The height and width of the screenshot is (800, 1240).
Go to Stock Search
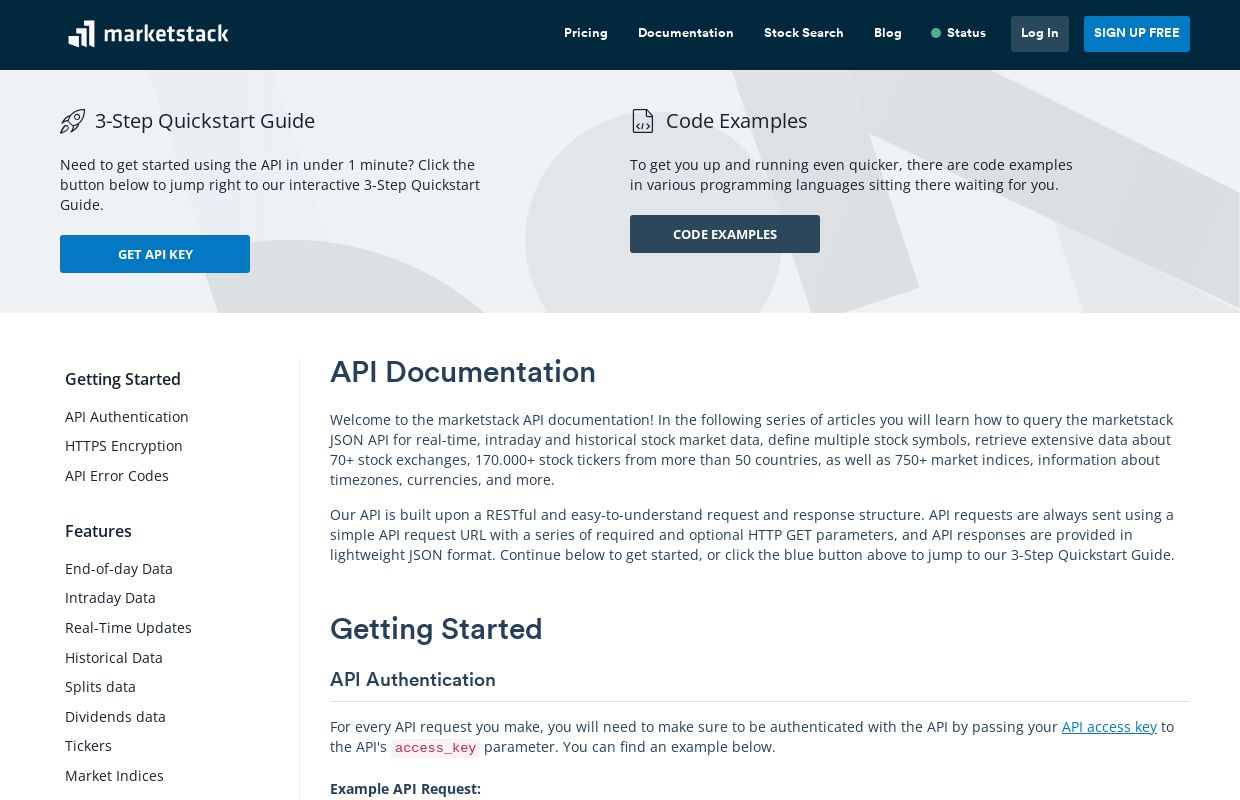(x=804, y=33)
